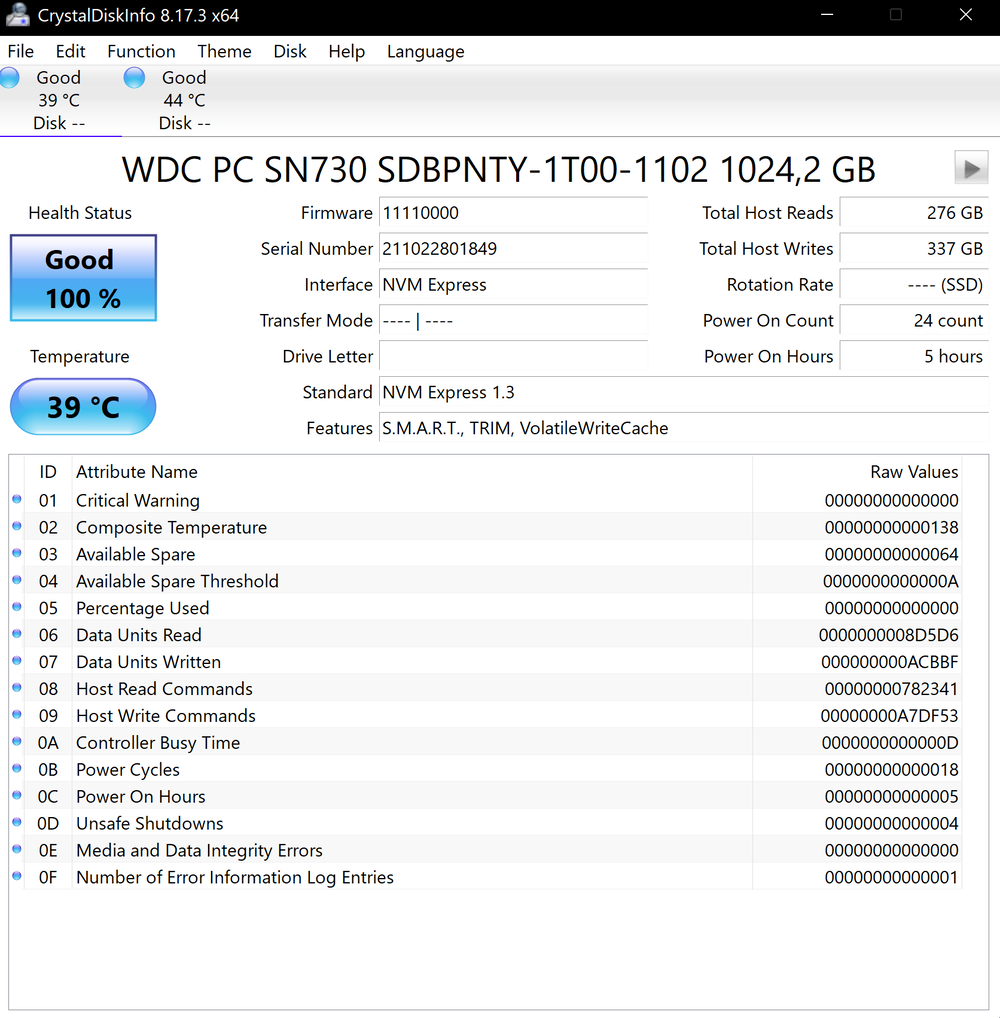Click status dot for Power Cycles row
Image resolution: width=1000 pixels, height=1018 pixels.
(x=17, y=769)
